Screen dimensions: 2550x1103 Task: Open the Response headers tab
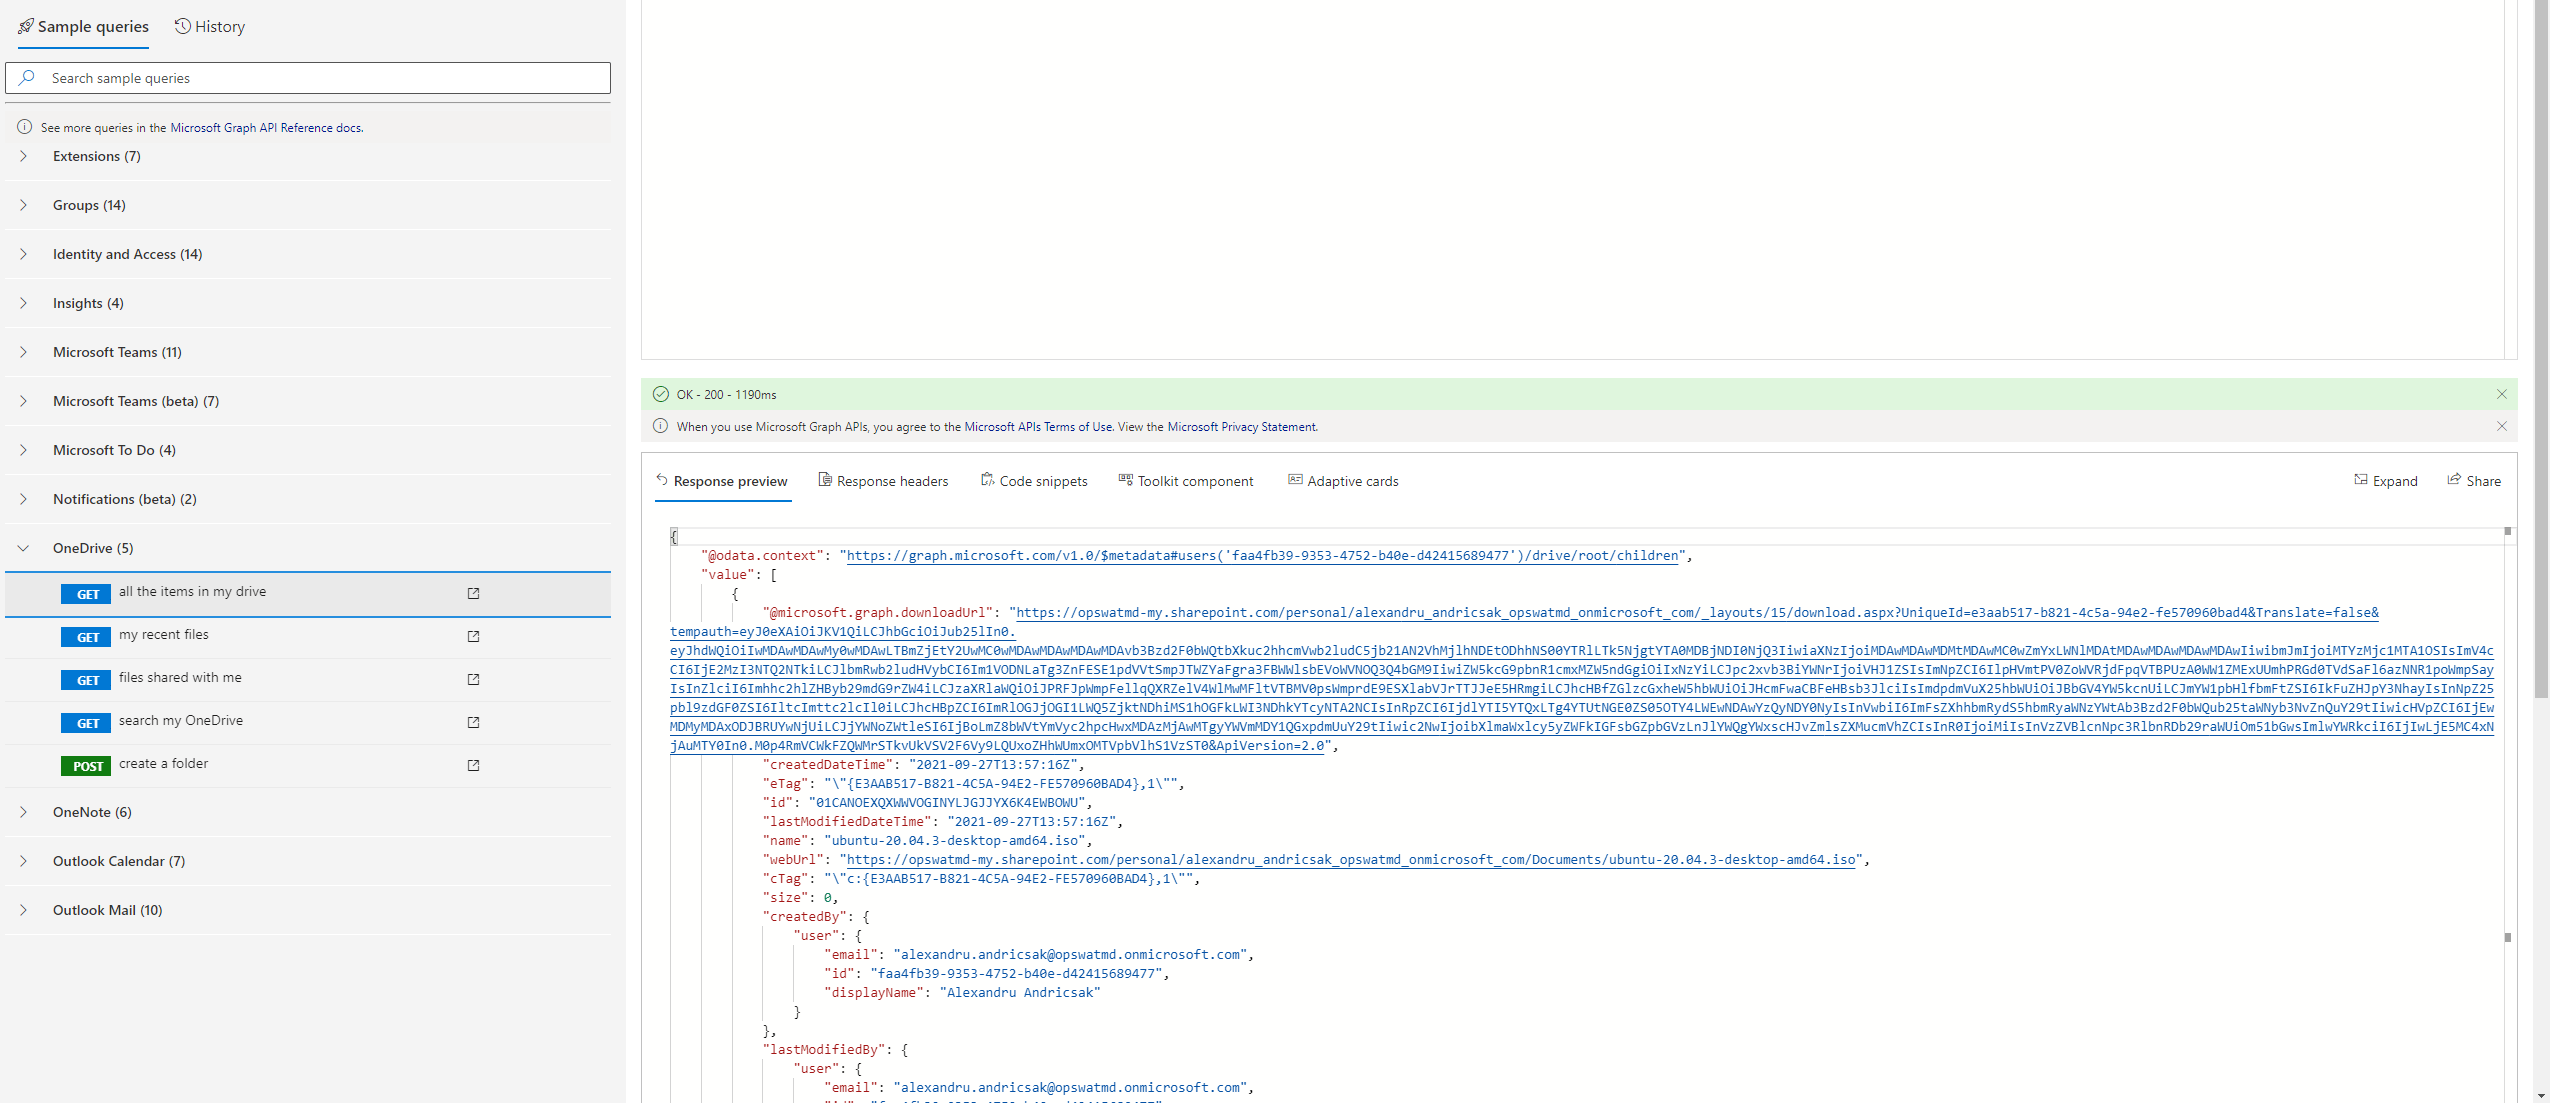click(883, 481)
